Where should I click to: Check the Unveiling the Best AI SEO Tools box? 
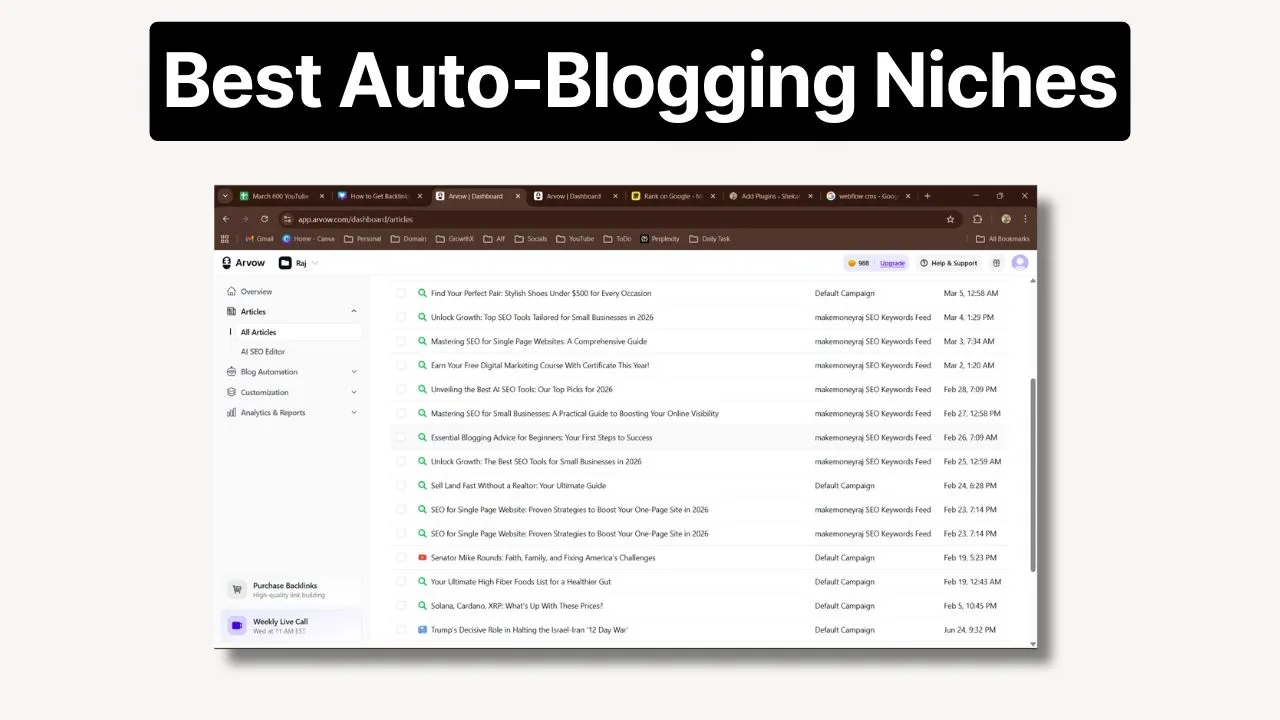coord(401,390)
